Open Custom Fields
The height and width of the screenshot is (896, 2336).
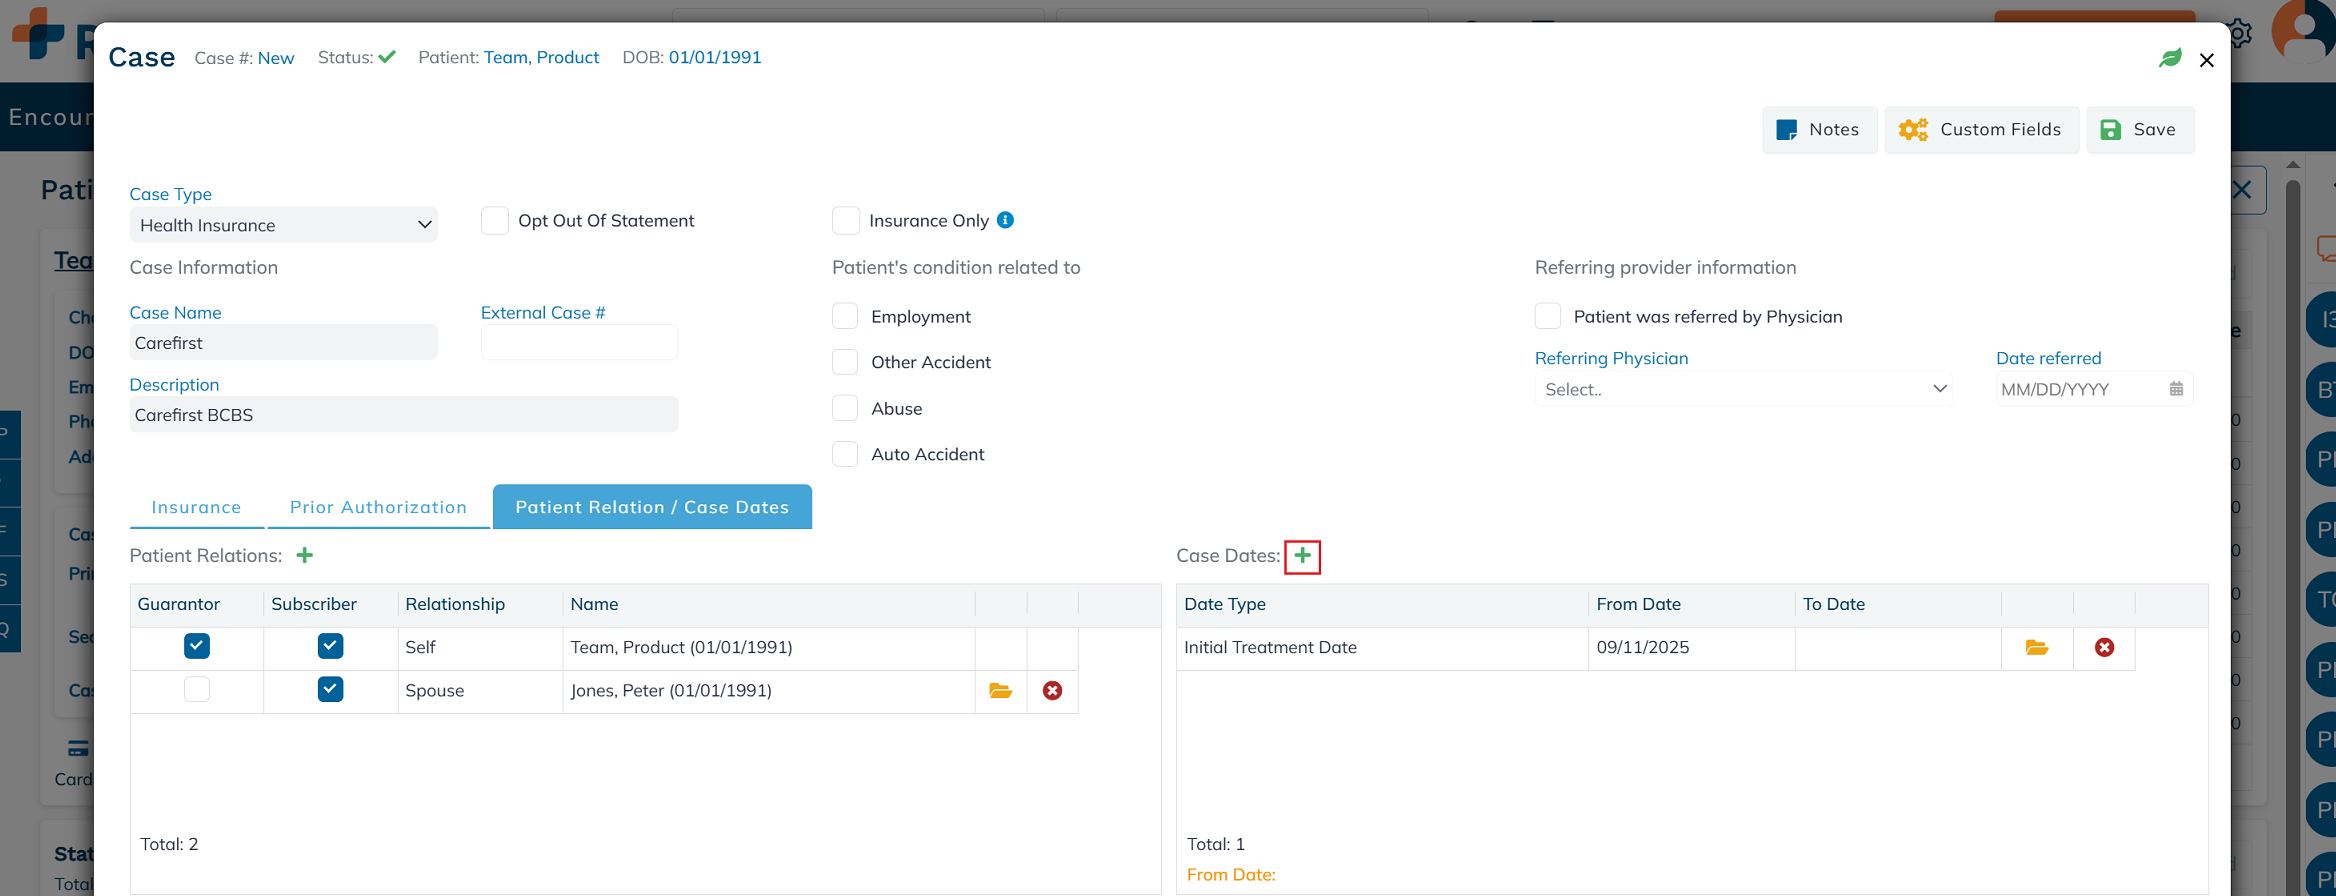click(x=1981, y=130)
